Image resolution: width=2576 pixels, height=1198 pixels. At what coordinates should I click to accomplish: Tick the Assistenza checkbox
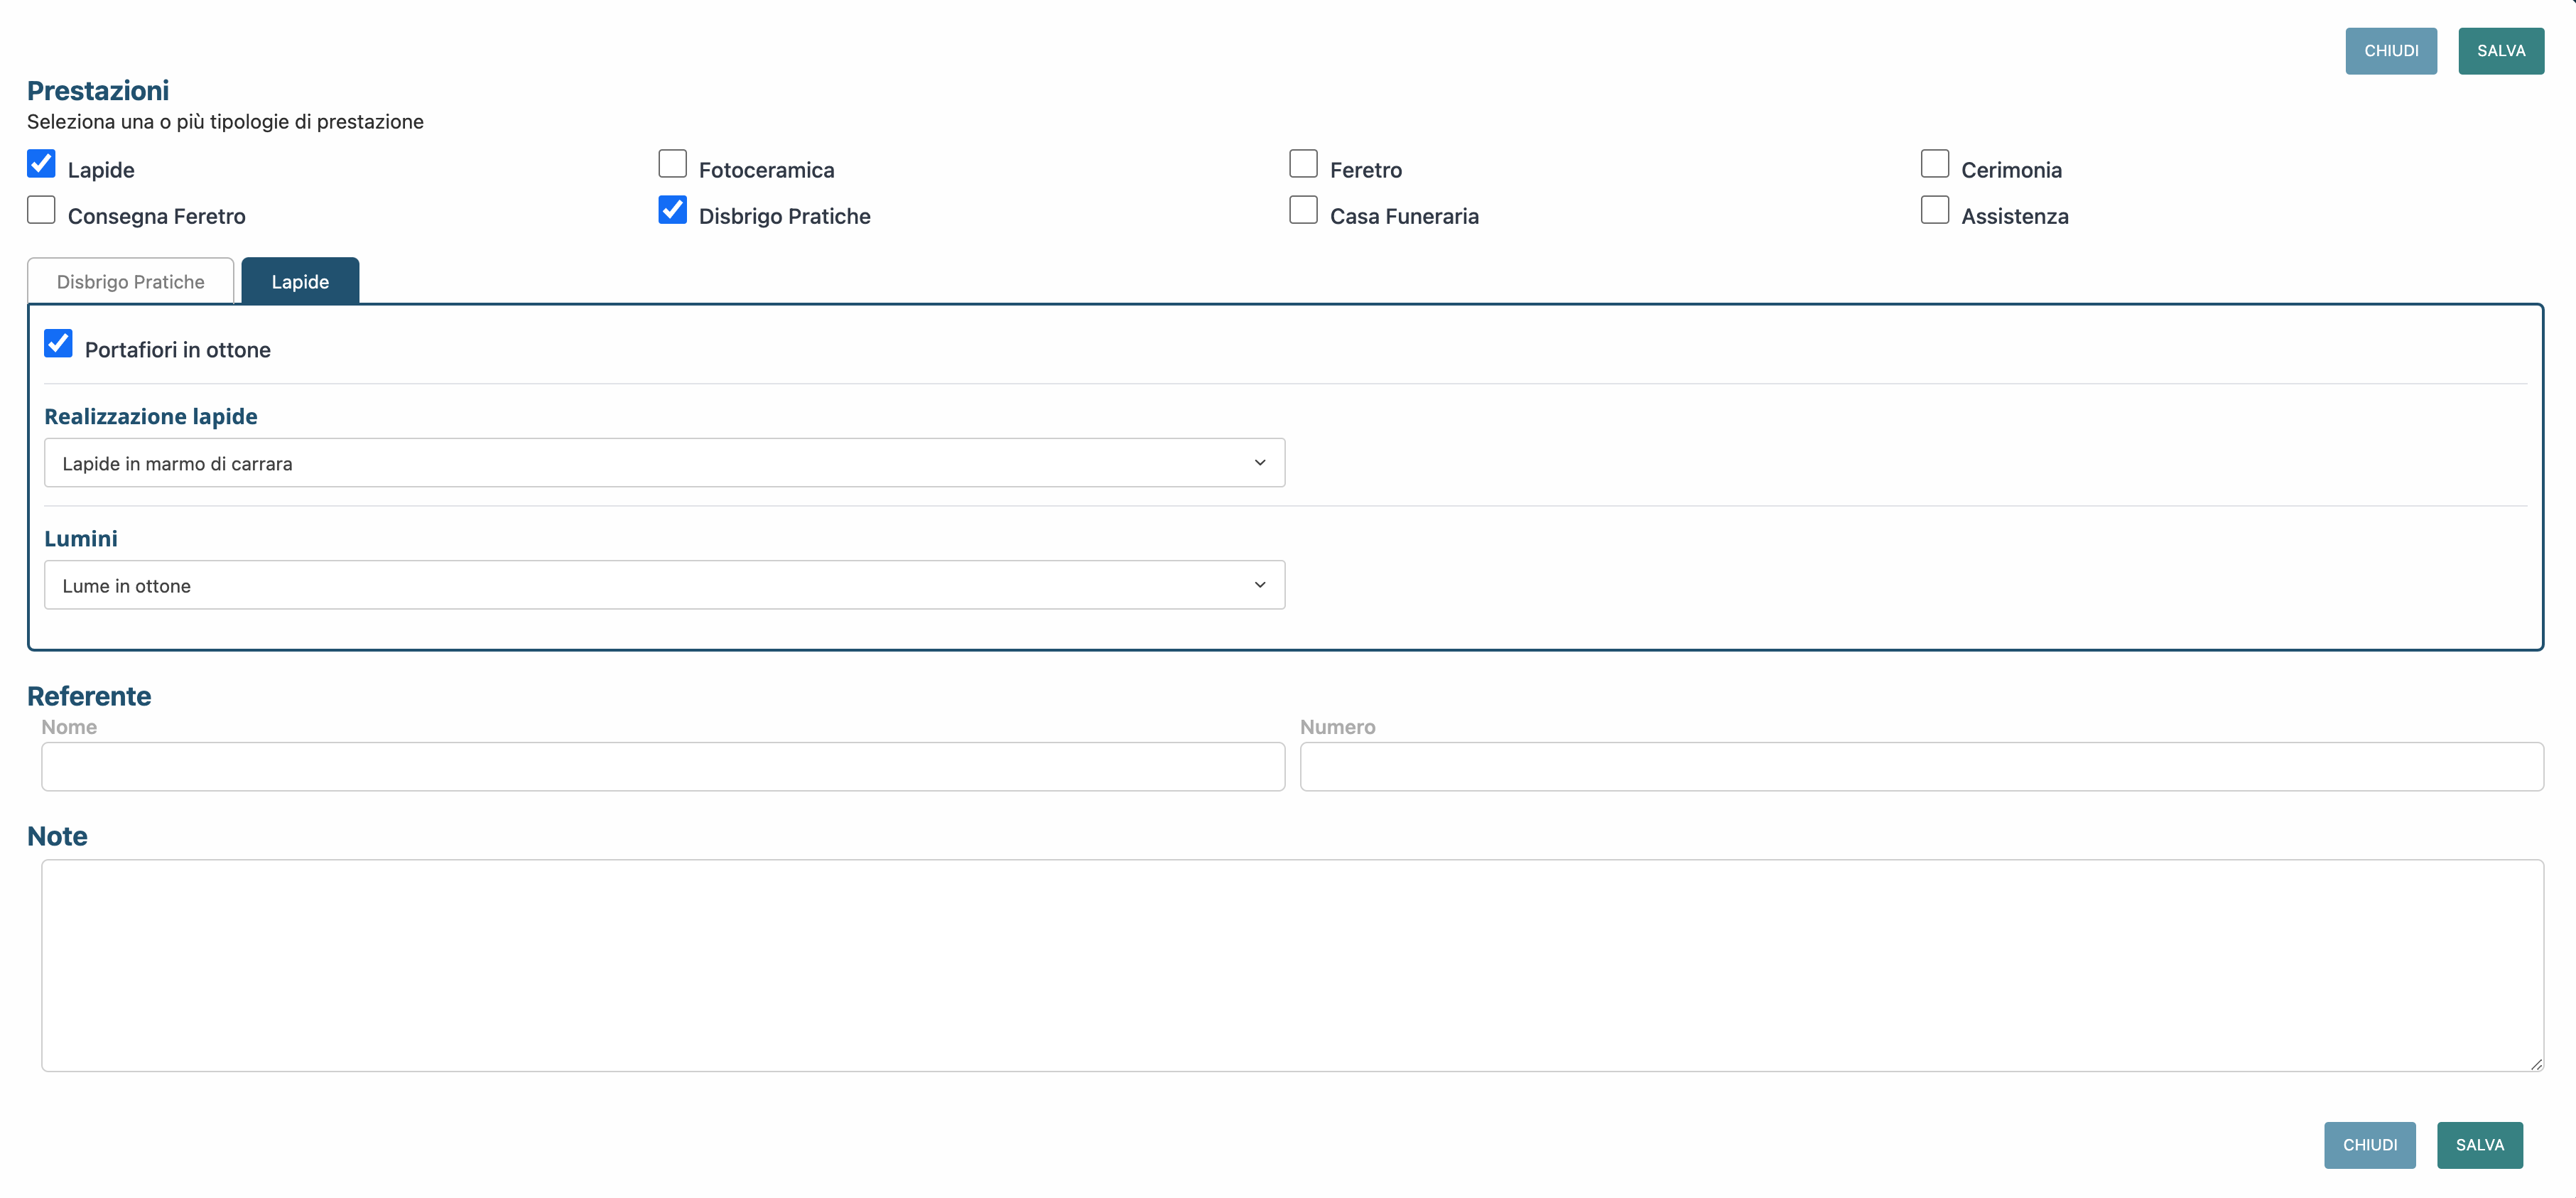(x=1934, y=210)
